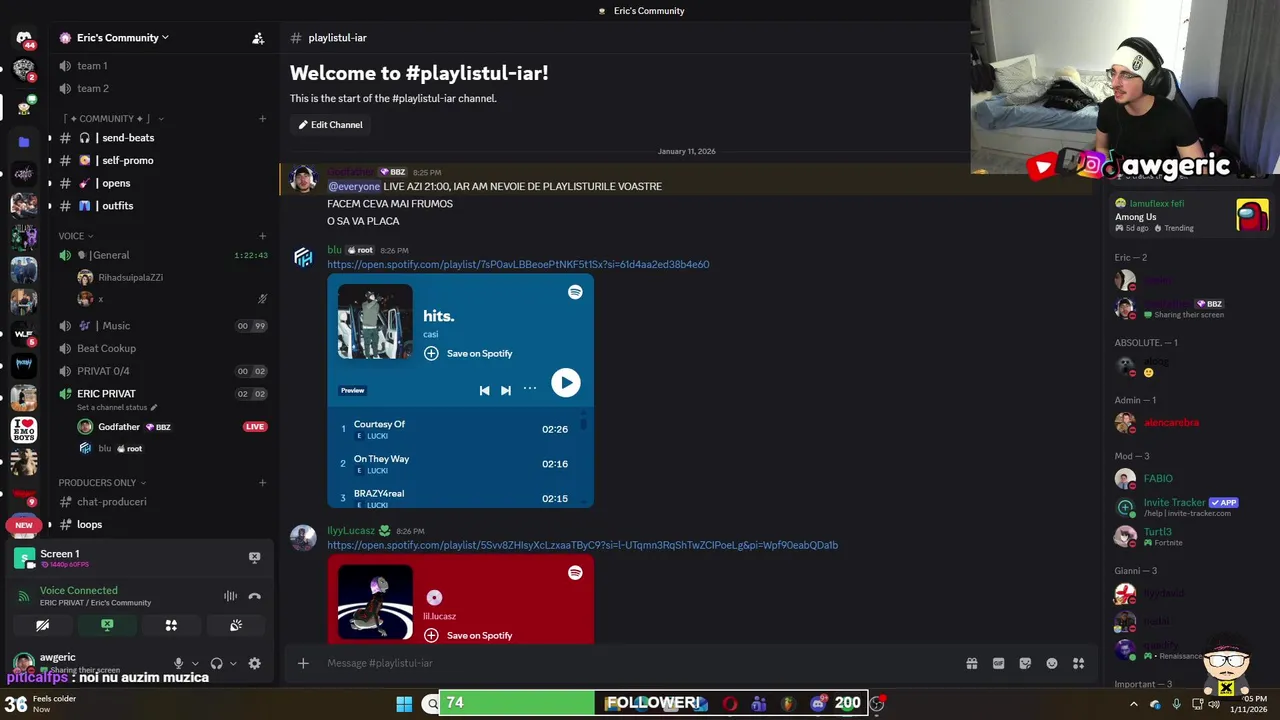Open the activities launcher in voice panel

click(171, 625)
